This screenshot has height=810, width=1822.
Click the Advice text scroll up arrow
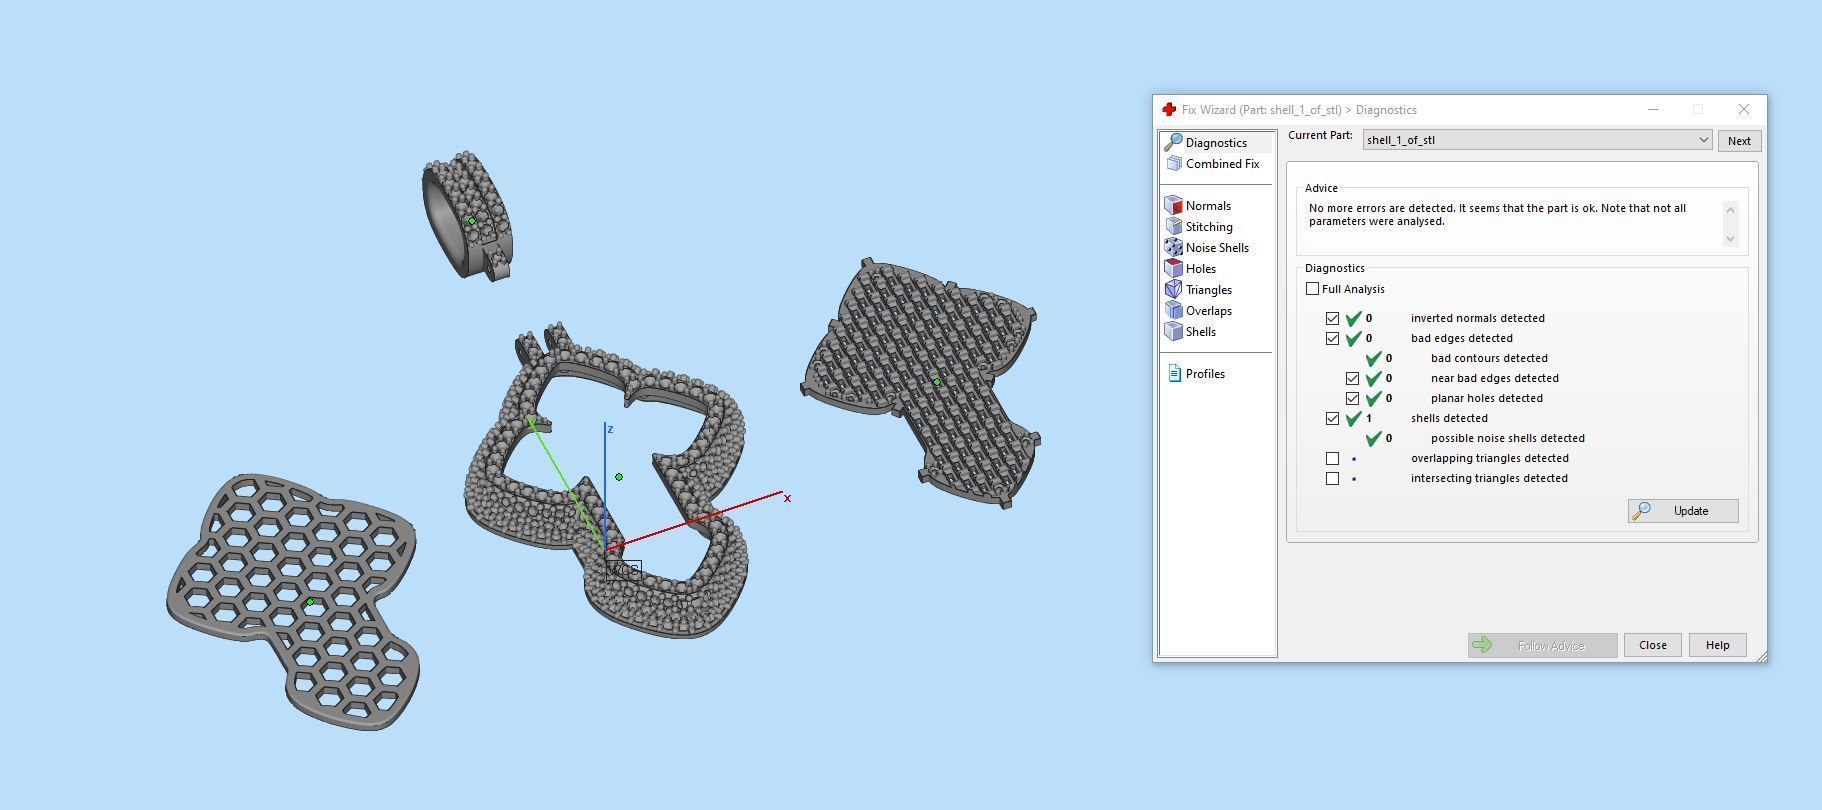pos(1730,208)
